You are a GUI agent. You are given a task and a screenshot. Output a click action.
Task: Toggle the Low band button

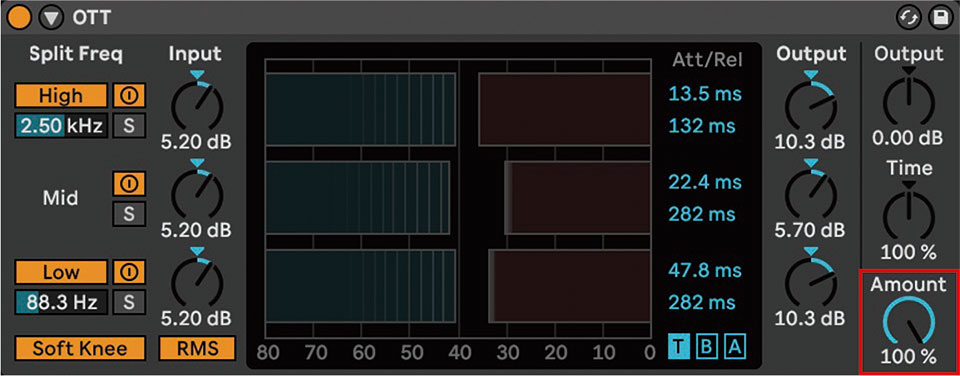pyautogui.click(x=61, y=272)
